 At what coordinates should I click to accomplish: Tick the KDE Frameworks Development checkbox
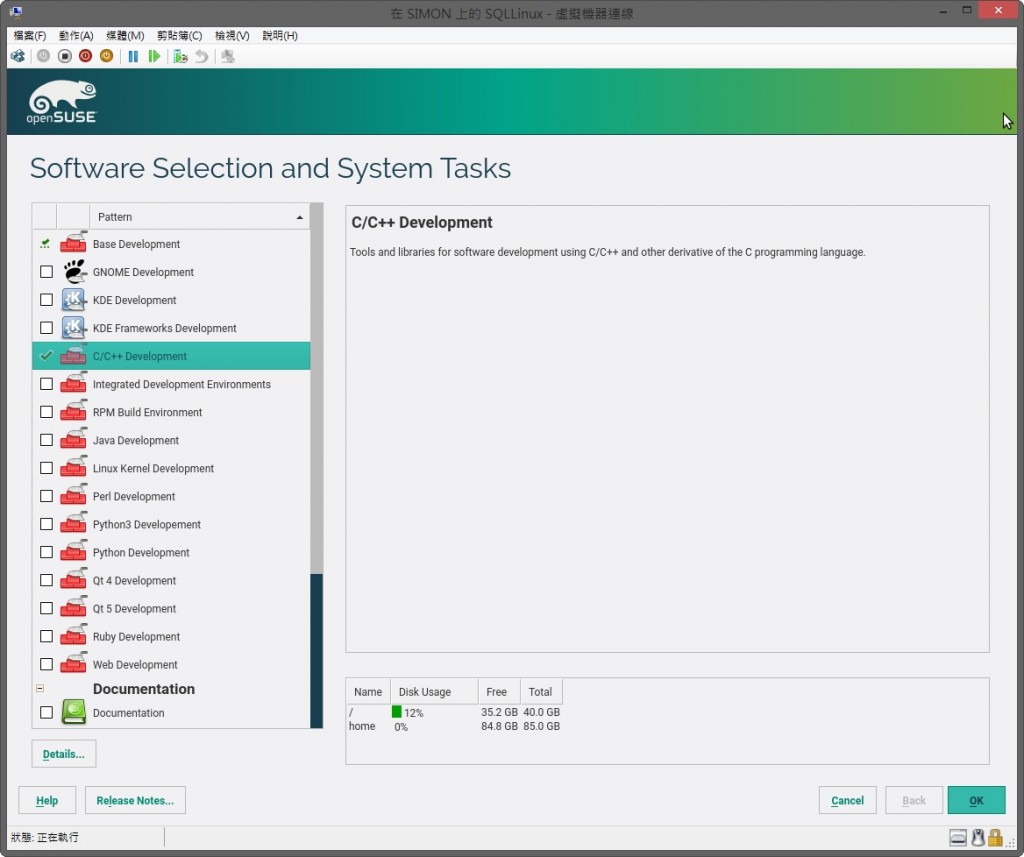pos(46,327)
